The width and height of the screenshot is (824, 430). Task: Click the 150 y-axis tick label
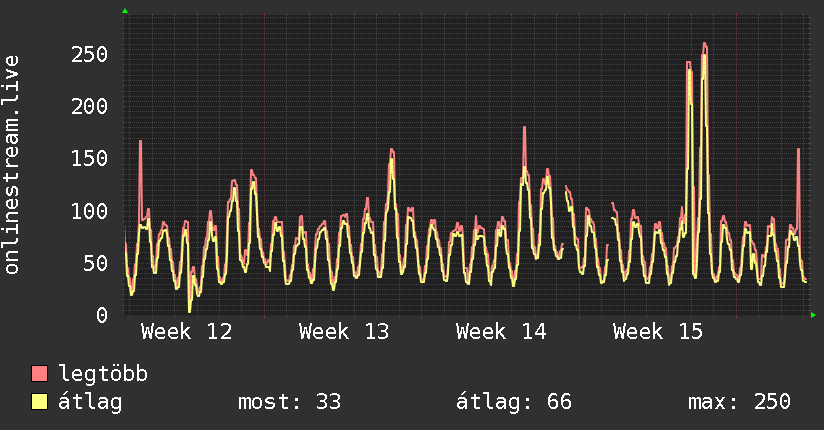pos(89,159)
